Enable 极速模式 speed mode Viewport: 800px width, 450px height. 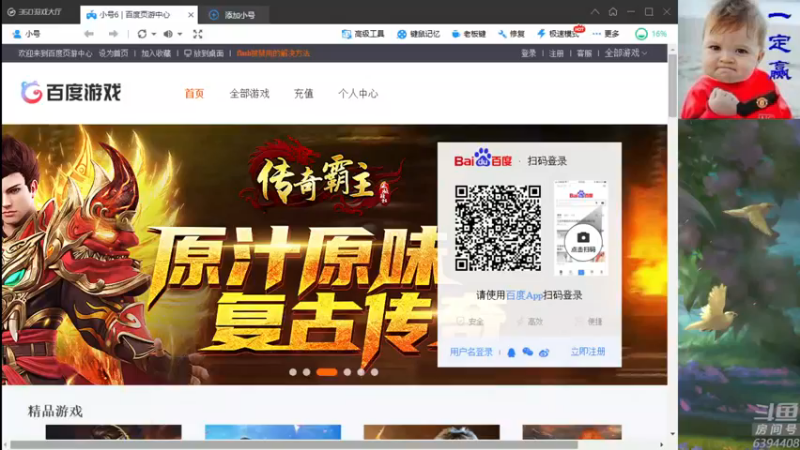[x=558, y=34]
